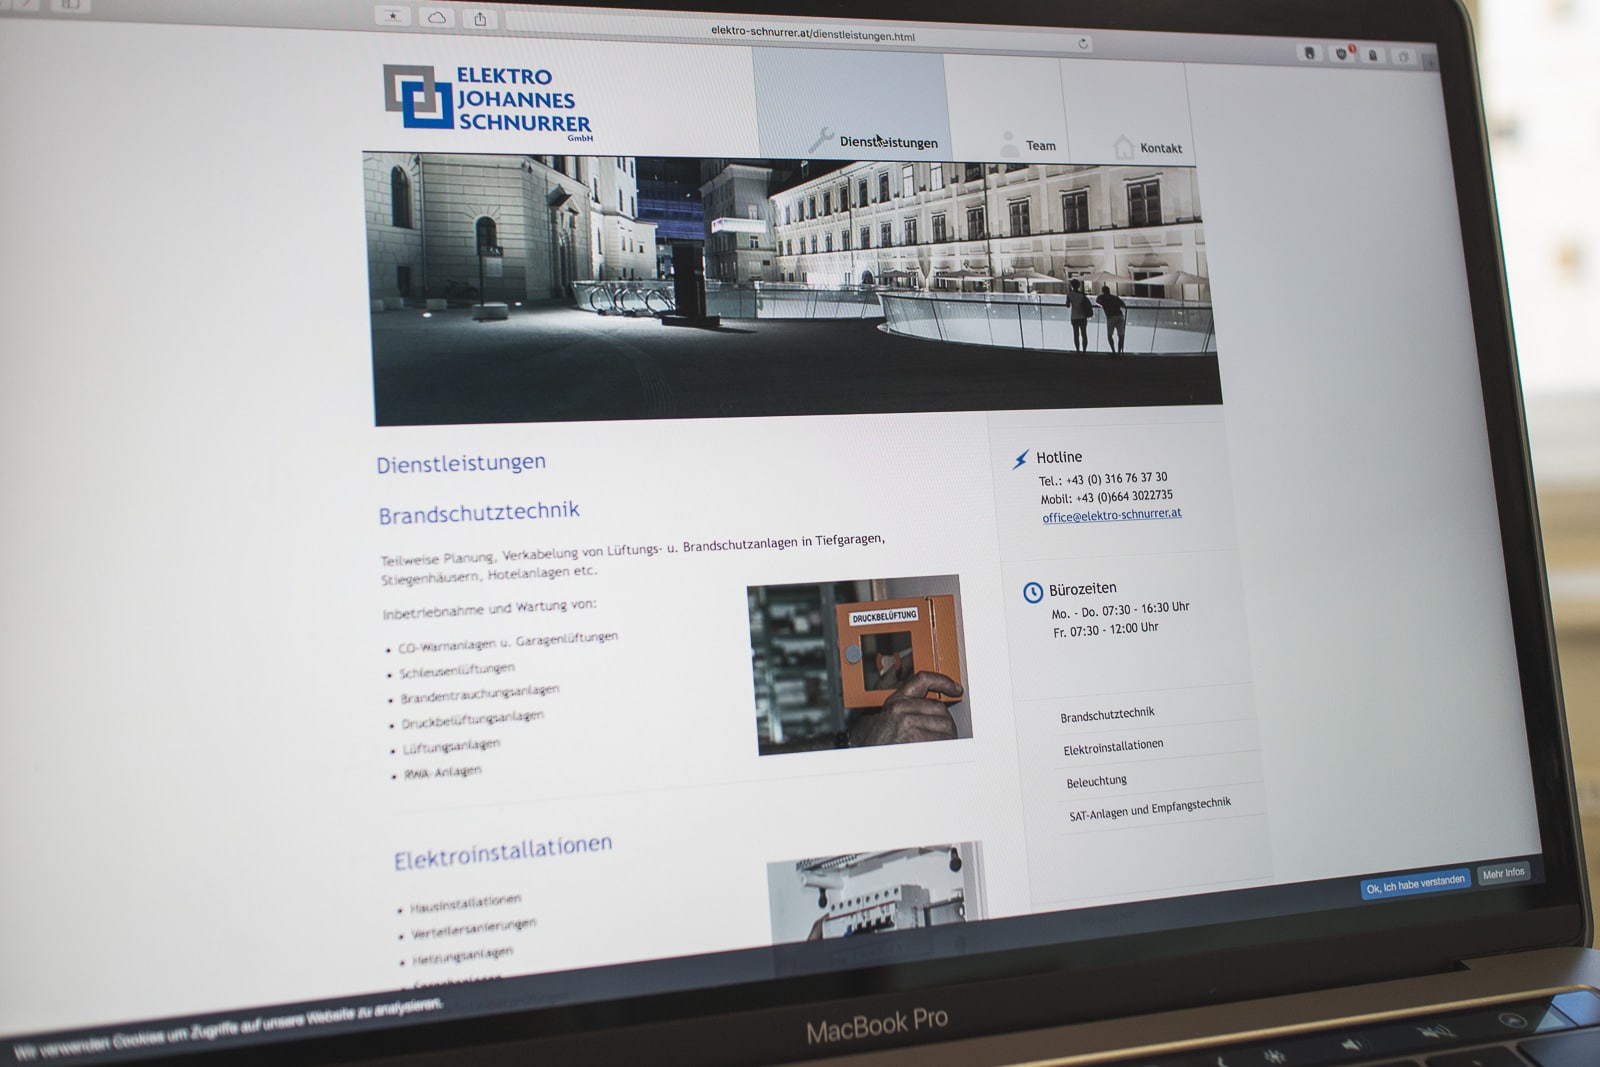Viewport: 1600px width, 1067px height.
Task: Open the office@elektro-schnurrer.at email link
Action: pos(1112,515)
